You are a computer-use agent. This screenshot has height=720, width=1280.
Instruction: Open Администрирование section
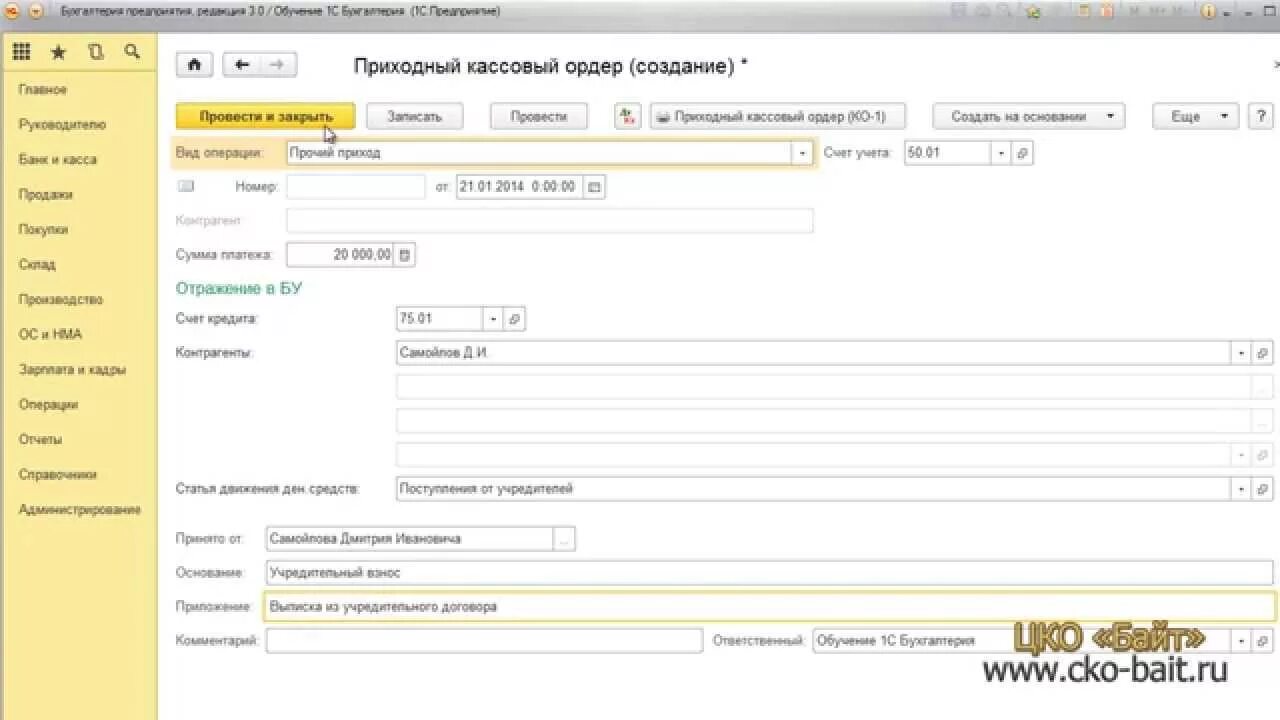click(x=80, y=509)
